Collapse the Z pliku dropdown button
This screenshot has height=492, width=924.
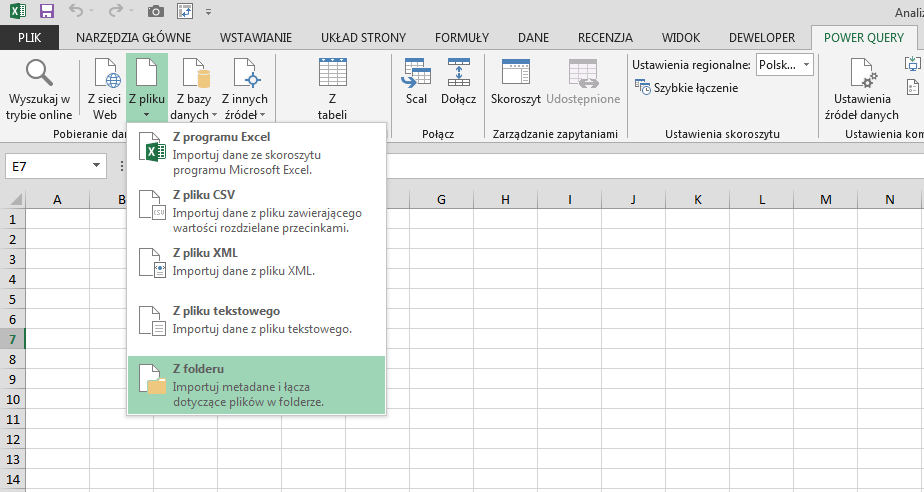(147, 90)
